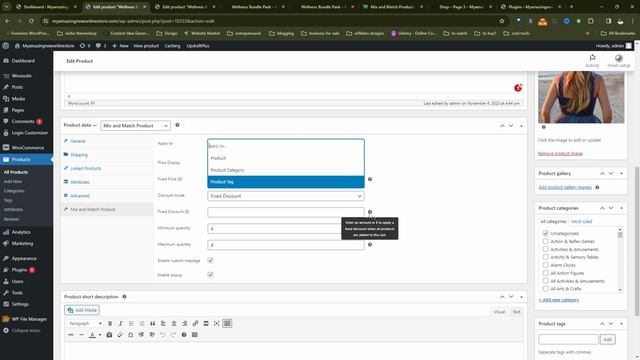The image size is (640, 360).
Task: Toggle the toolbar toggle (kitchen sink) icon
Action: point(227,323)
